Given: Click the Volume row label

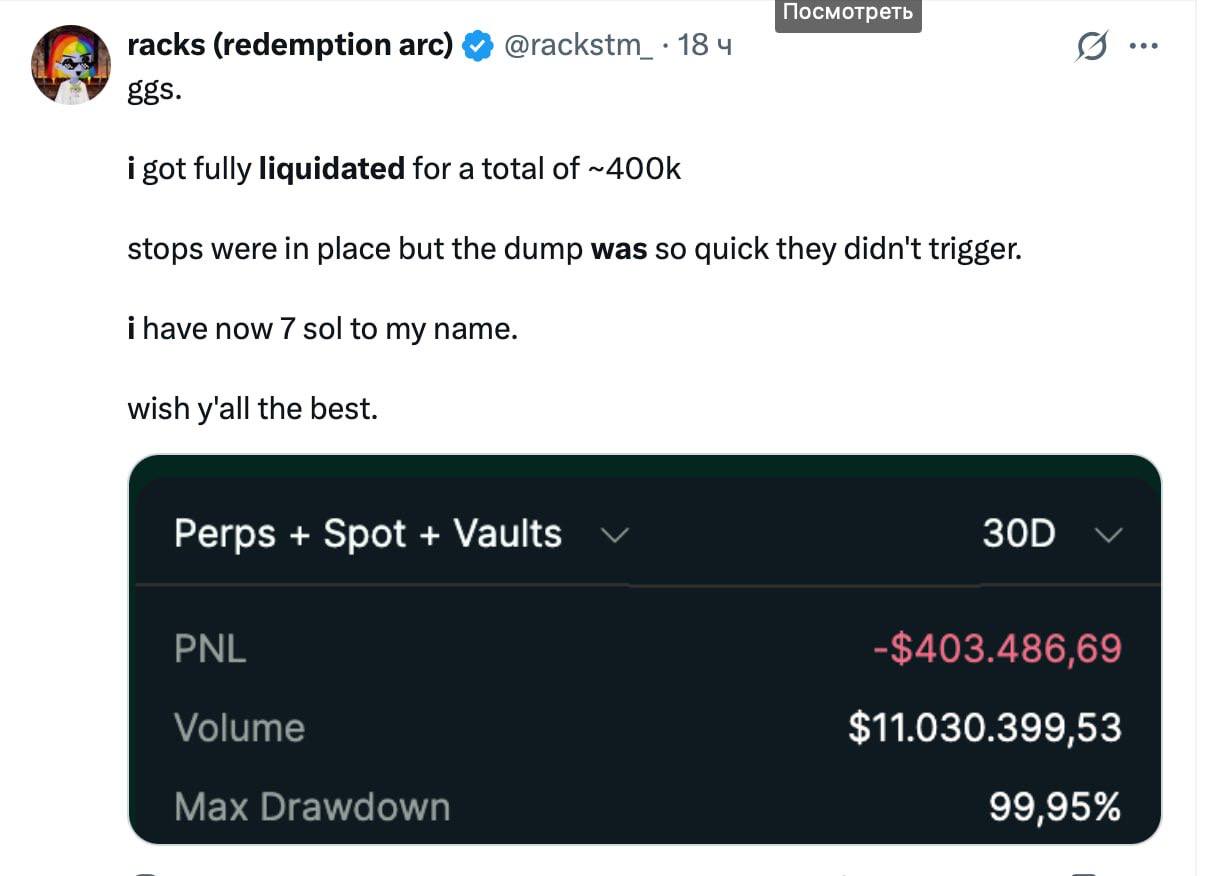Looking at the screenshot, I should pos(239,727).
